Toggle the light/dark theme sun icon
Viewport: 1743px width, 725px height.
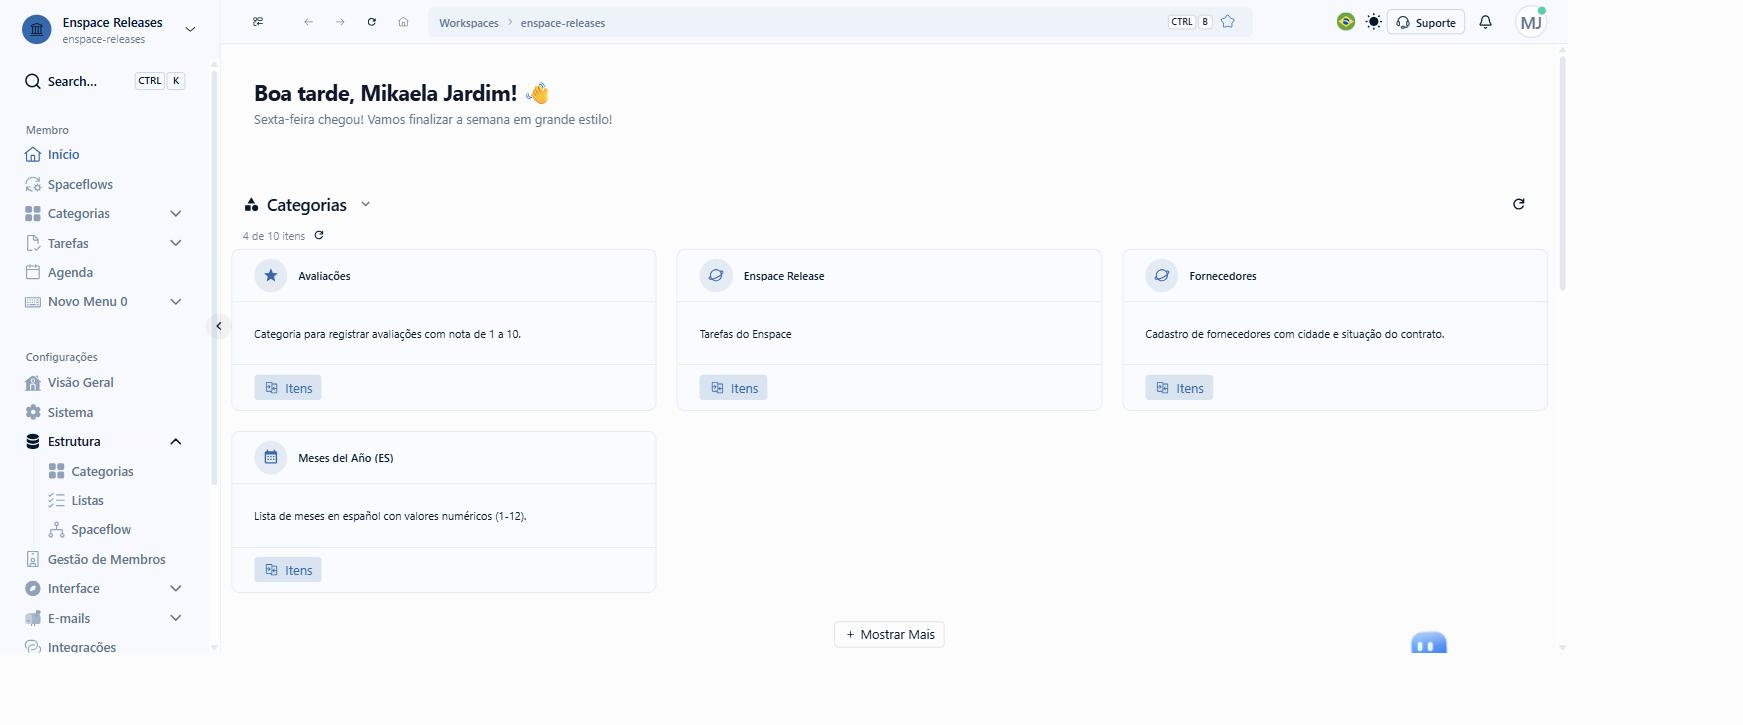point(1374,22)
